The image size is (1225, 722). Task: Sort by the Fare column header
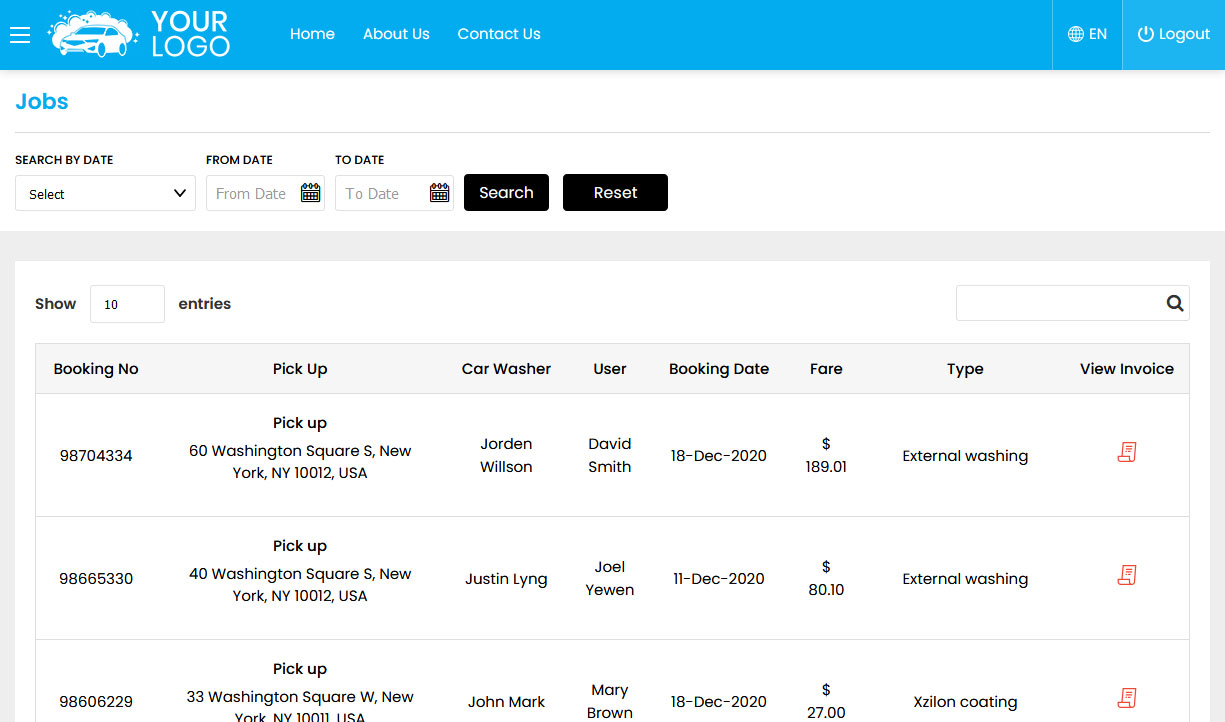pyautogui.click(x=826, y=369)
